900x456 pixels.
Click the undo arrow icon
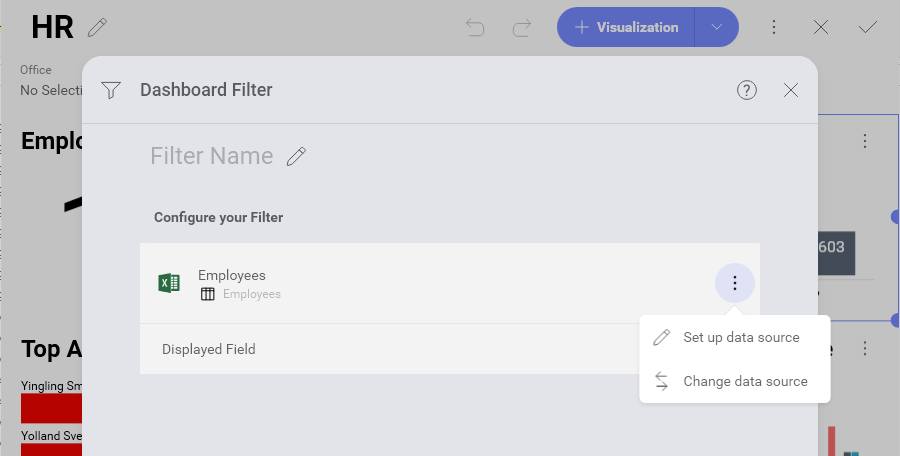pos(475,28)
